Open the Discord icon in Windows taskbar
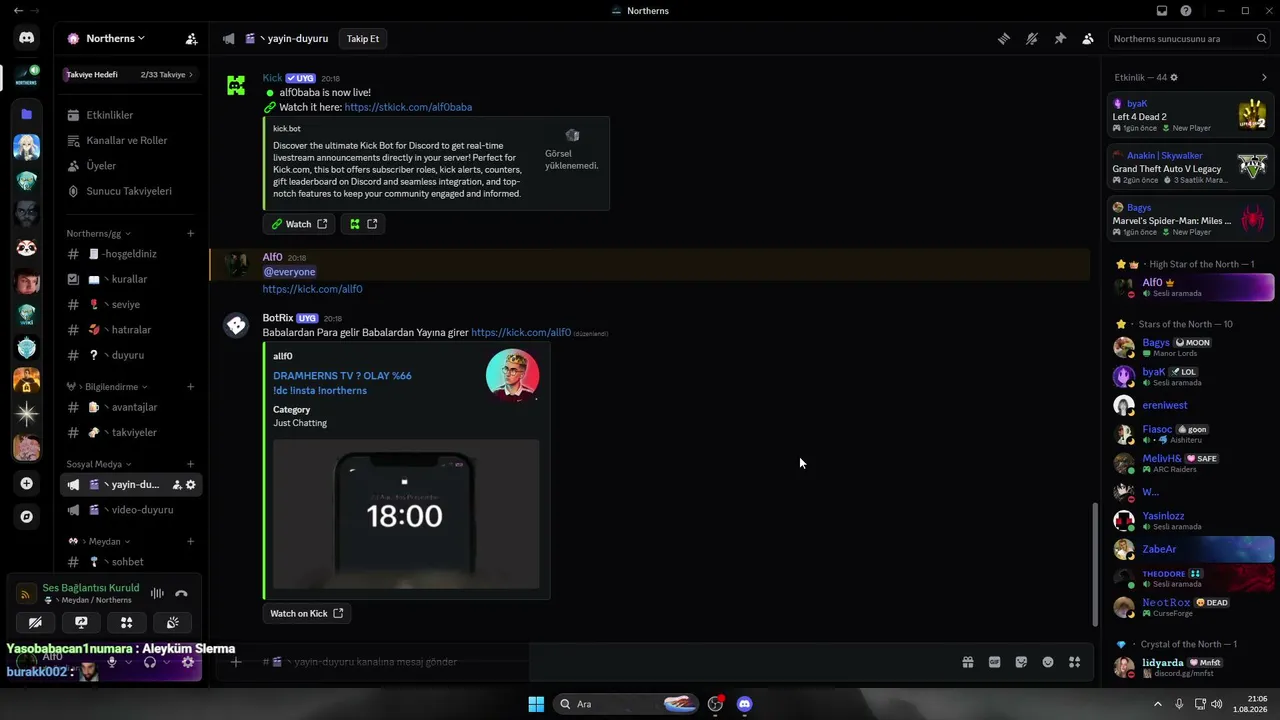This screenshot has height=720, width=1280. [744, 704]
